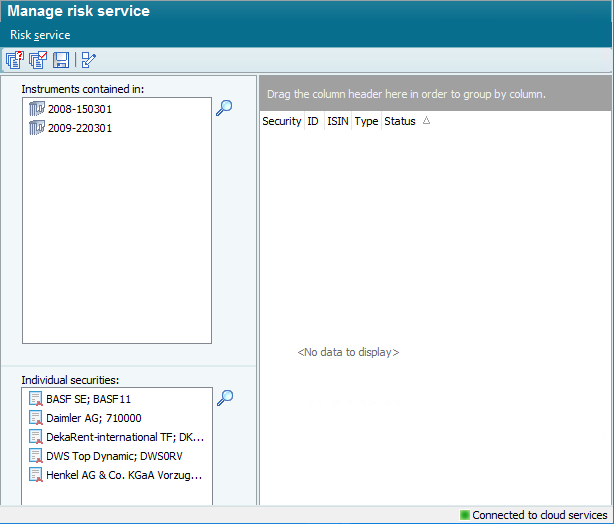Select portfolio 2009-220301 in the list

[79, 128]
